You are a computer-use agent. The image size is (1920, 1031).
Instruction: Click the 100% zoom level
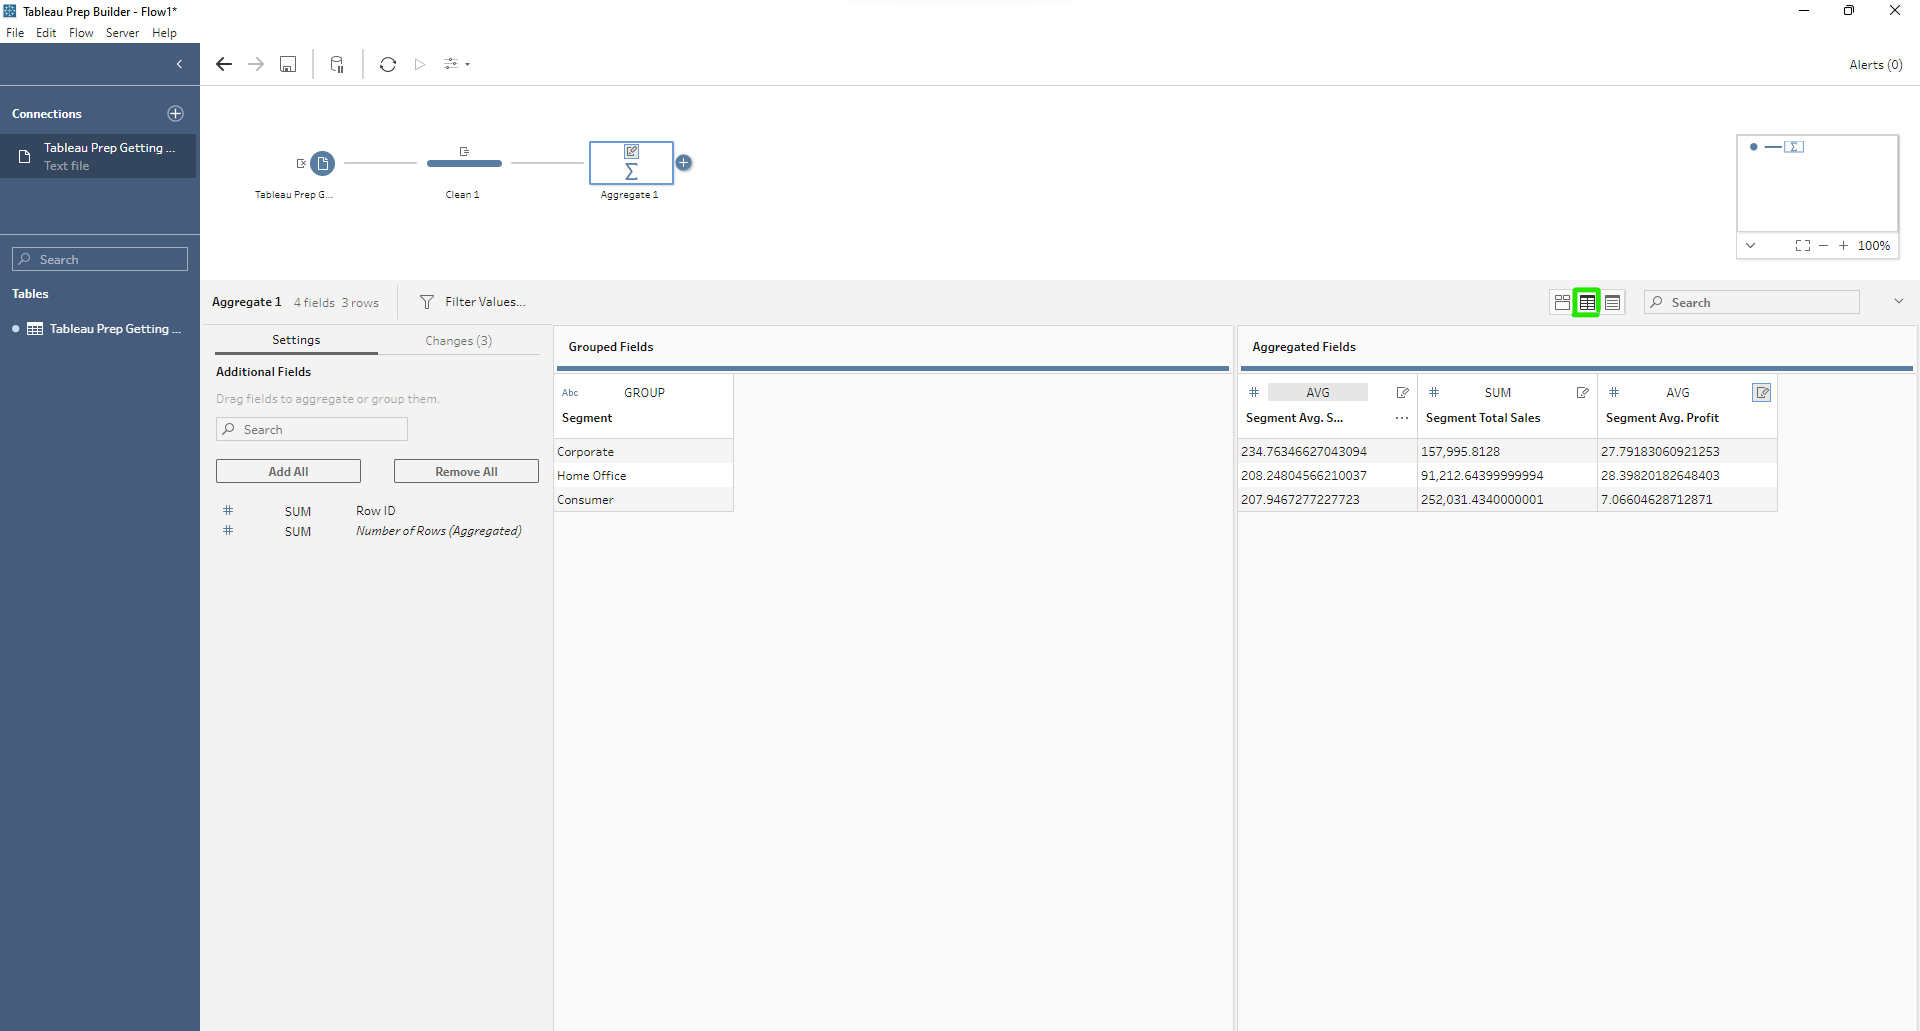[1874, 245]
